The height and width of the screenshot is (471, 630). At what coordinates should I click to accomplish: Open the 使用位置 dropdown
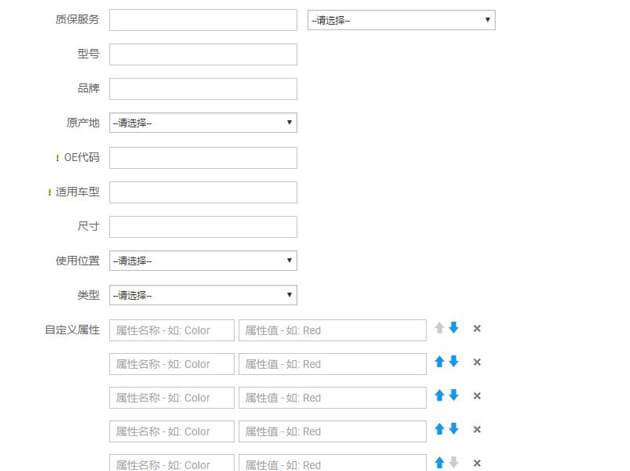203,261
